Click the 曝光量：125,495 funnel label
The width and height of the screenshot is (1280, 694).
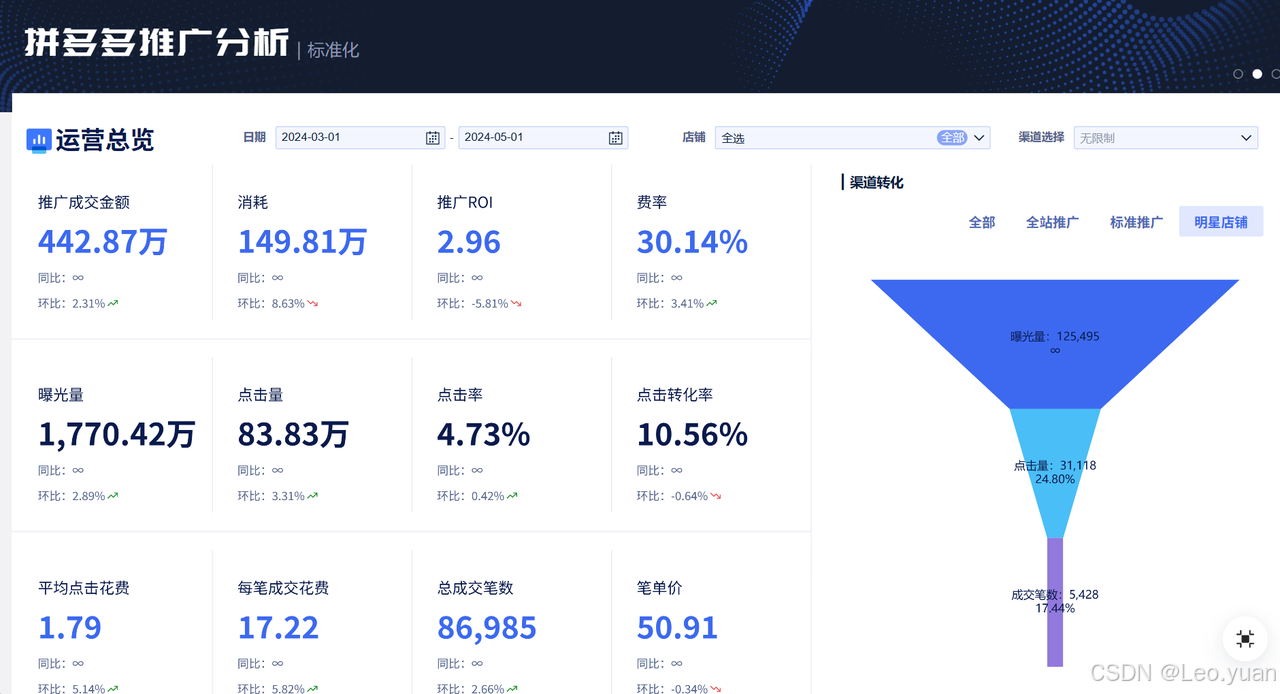pos(1055,336)
